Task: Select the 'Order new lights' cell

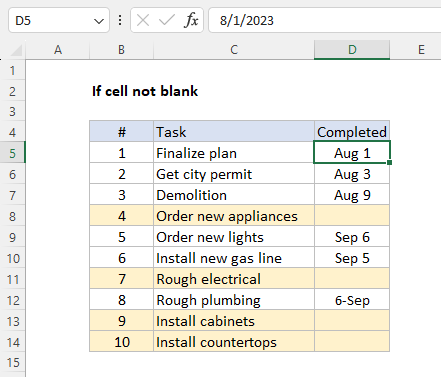Action: click(x=234, y=237)
